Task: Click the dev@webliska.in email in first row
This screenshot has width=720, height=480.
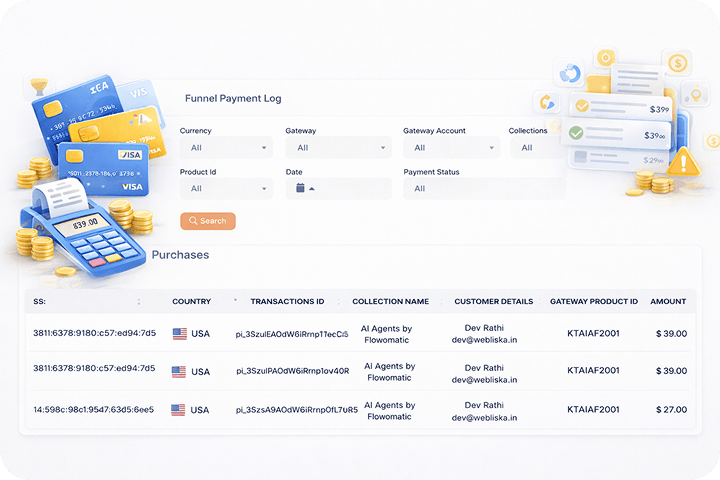Action: point(486,340)
